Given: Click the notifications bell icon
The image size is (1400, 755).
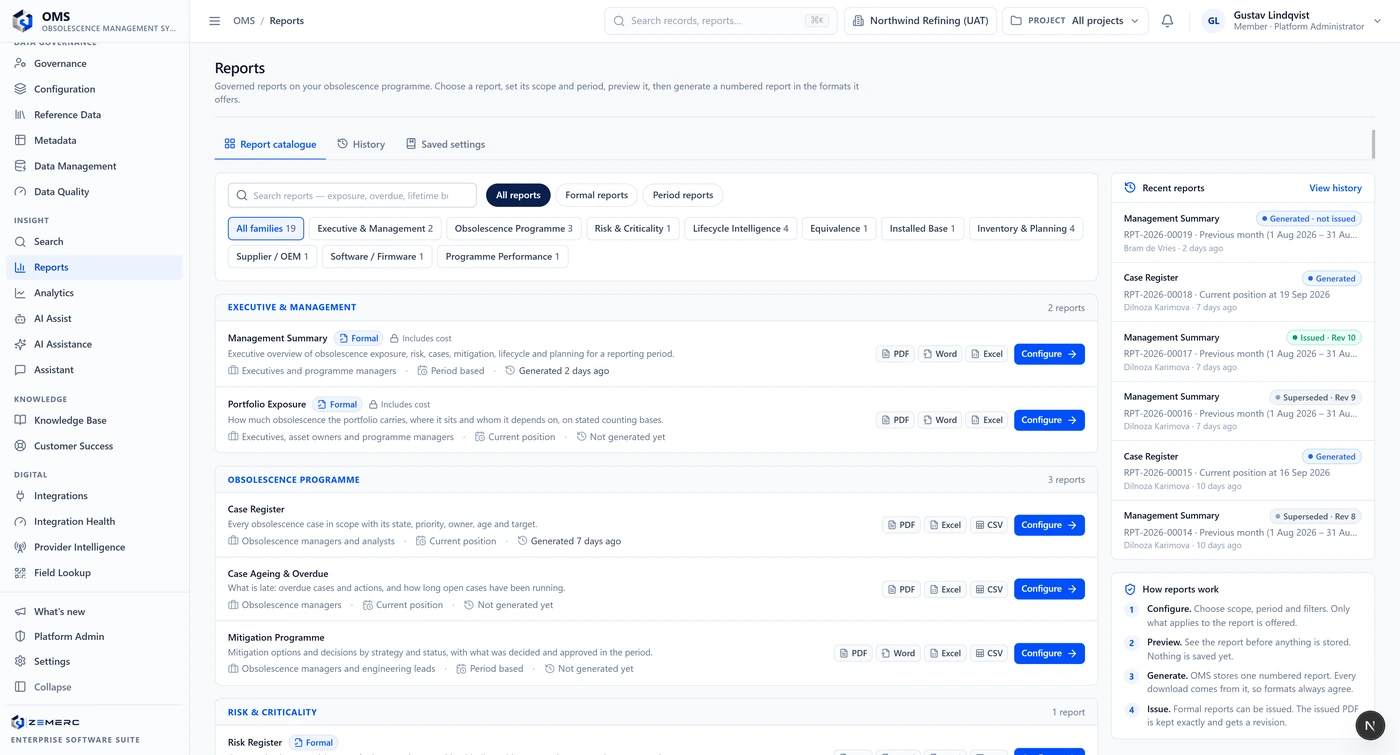Looking at the screenshot, I should coord(1167,21).
